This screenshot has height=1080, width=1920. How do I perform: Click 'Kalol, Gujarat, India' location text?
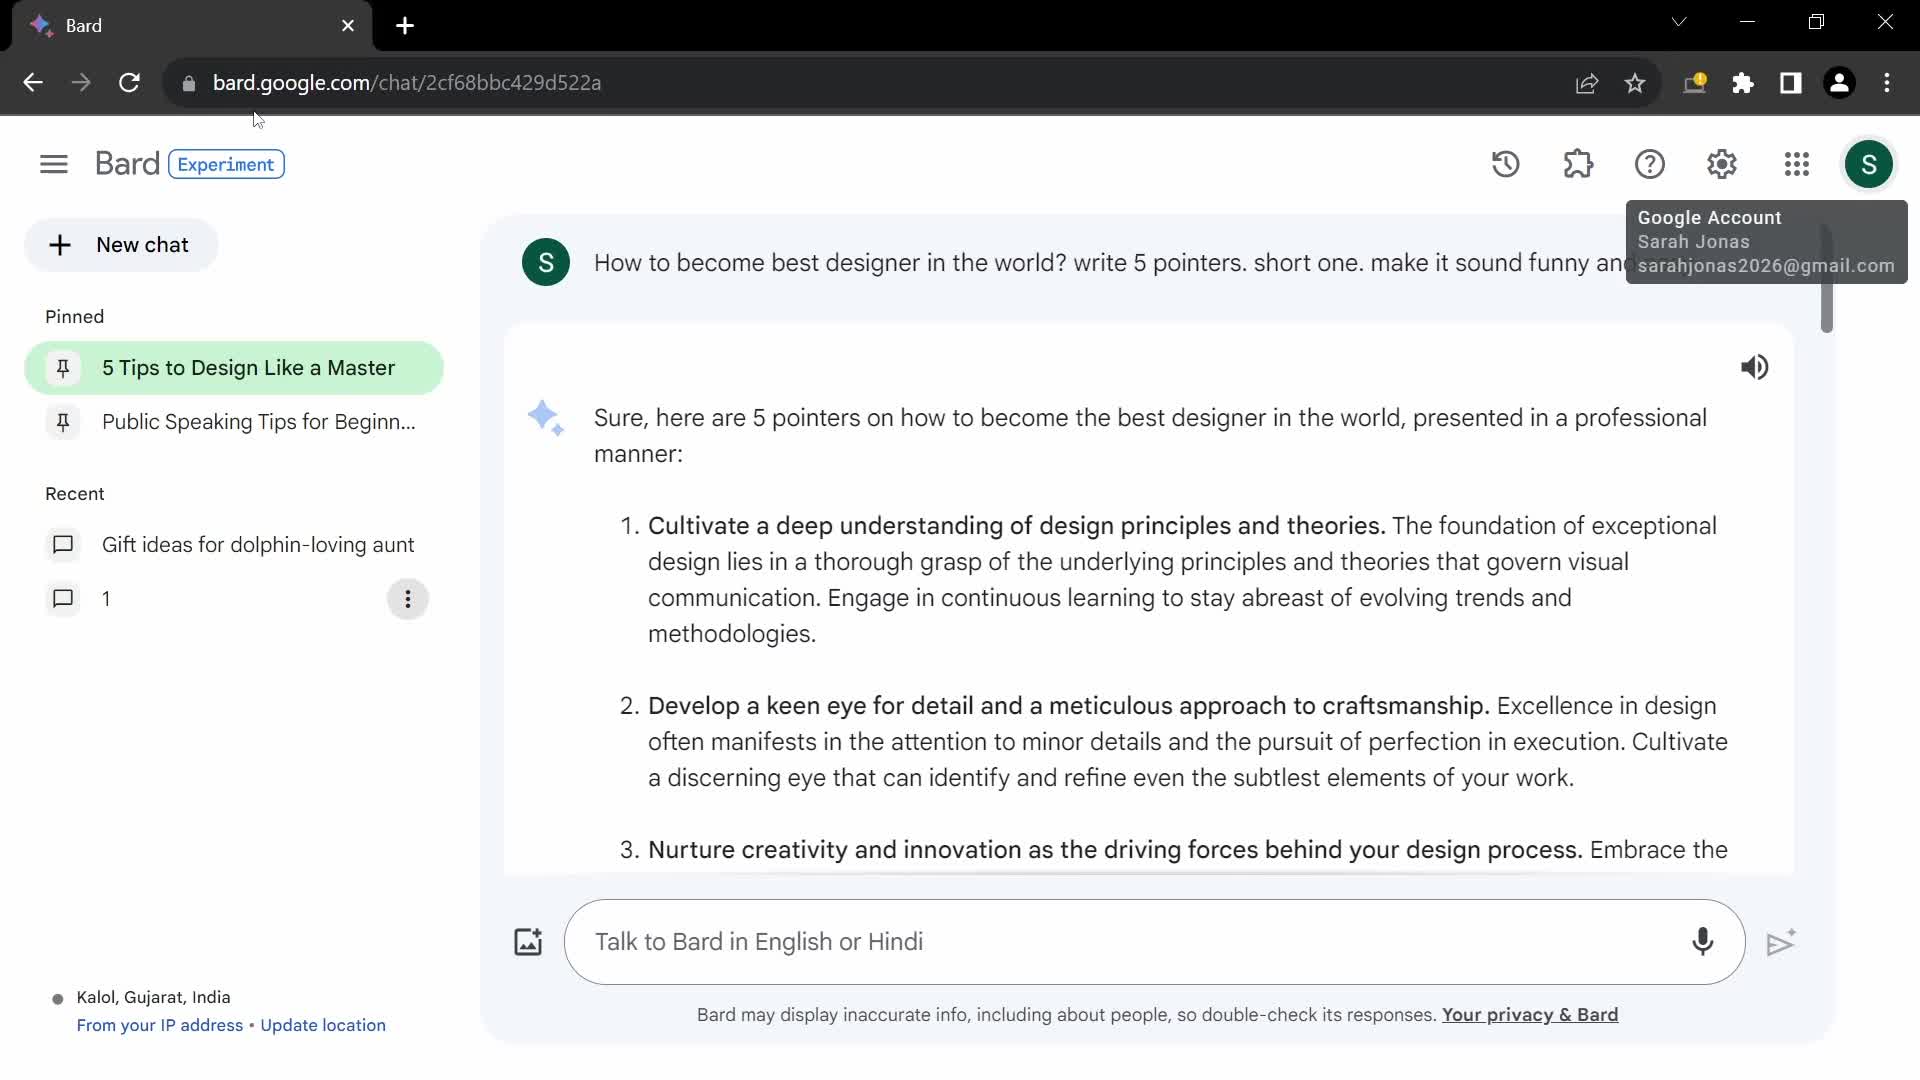click(x=154, y=998)
